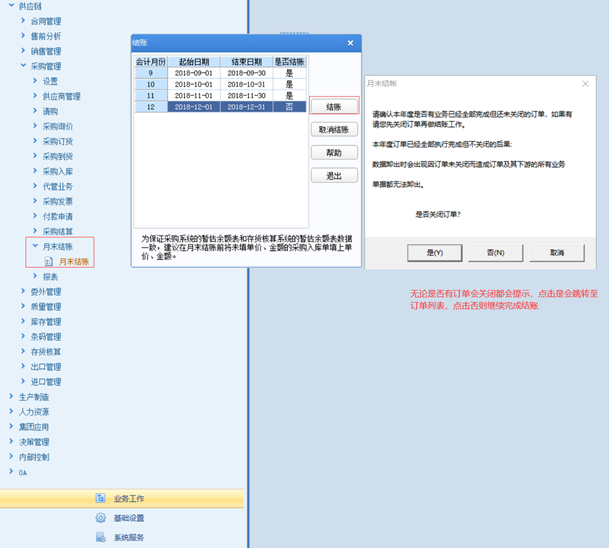Screen dimensions: 609x548
Task: Select the 库存管理 tree item
Action: [x=46, y=322]
